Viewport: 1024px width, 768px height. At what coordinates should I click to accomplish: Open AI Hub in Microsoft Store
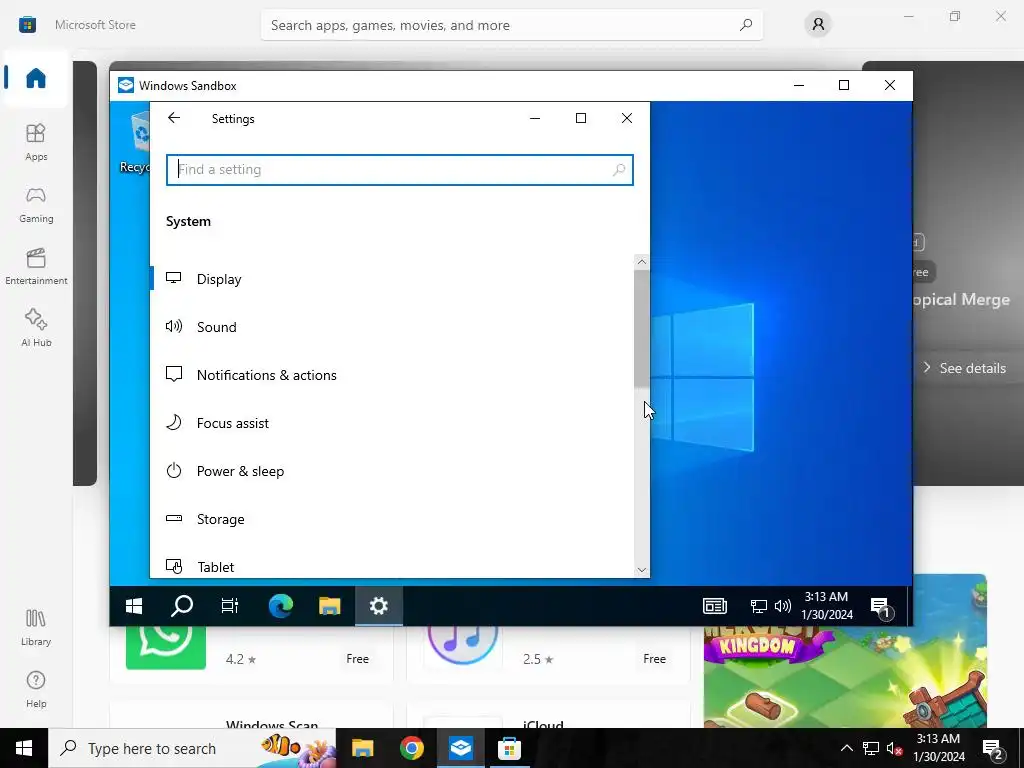[x=36, y=328]
